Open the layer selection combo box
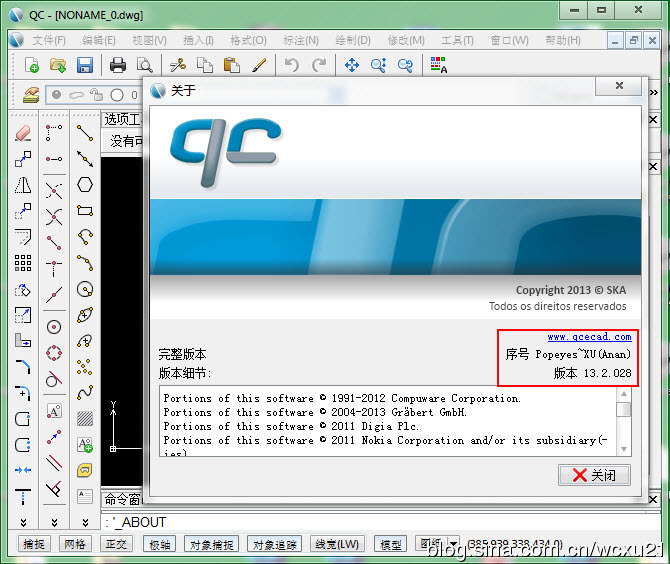Viewport: 670px width, 564px height. click(94, 95)
